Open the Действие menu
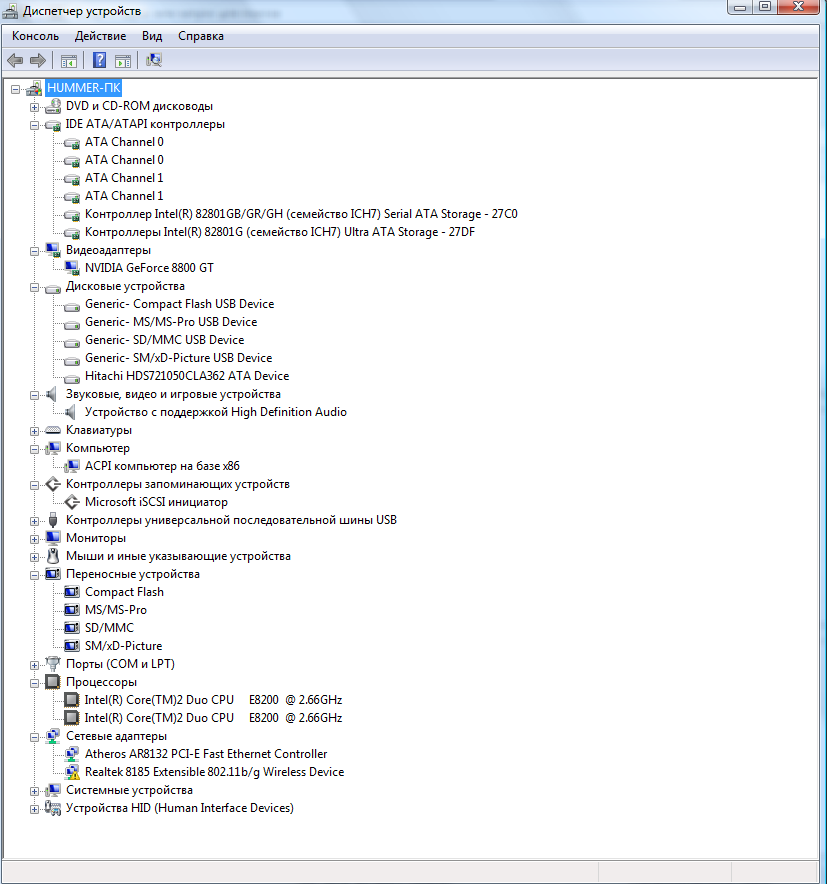The height and width of the screenshot is (884, 827). coord(100,36)
